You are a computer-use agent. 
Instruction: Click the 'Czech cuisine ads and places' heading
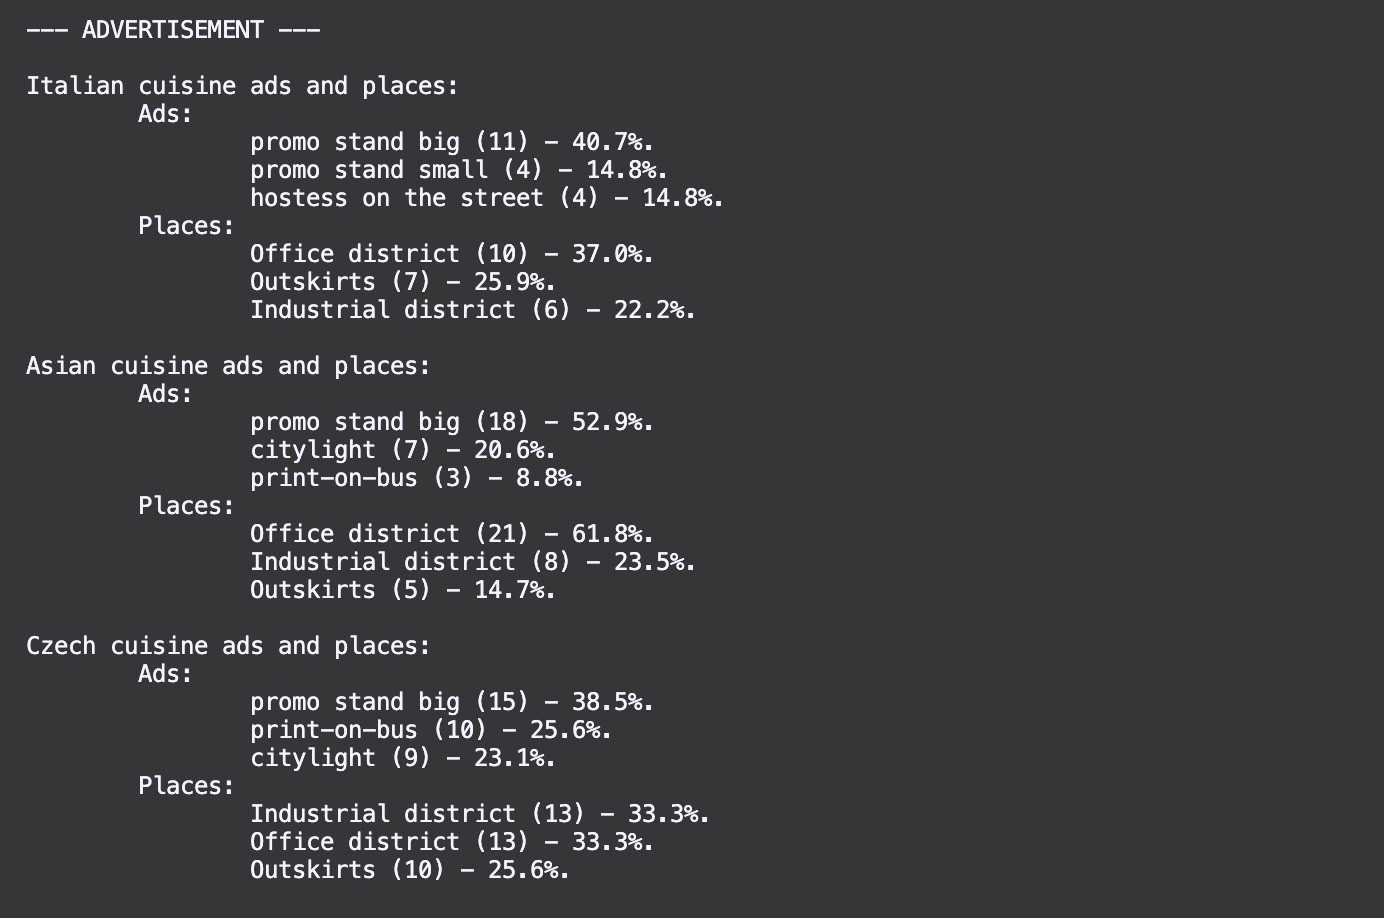[228, 646]
